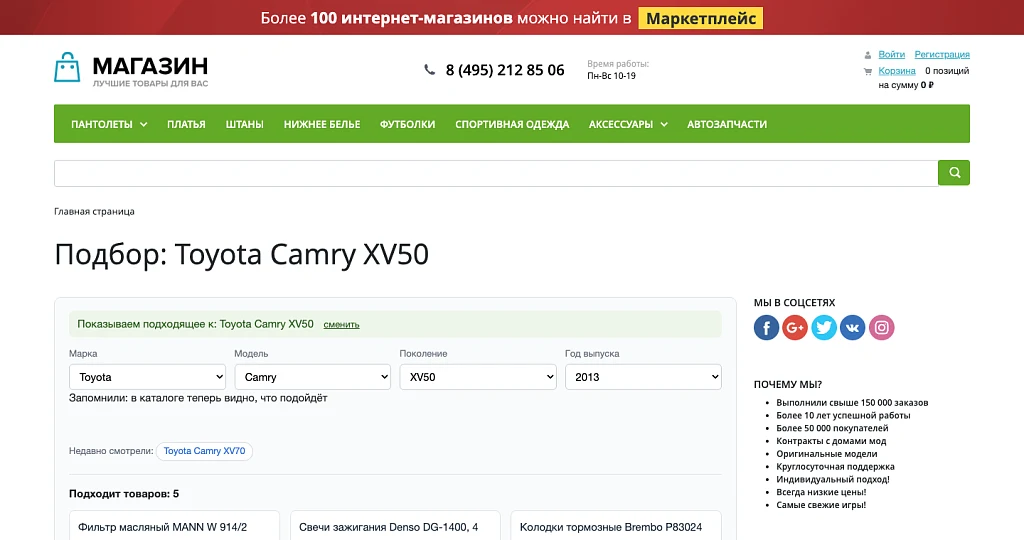The width and height of the screenshot is (1024, 540).
Task: Click the Выполнили свыше 150 000 заказов item
Action: coord(852,403)
